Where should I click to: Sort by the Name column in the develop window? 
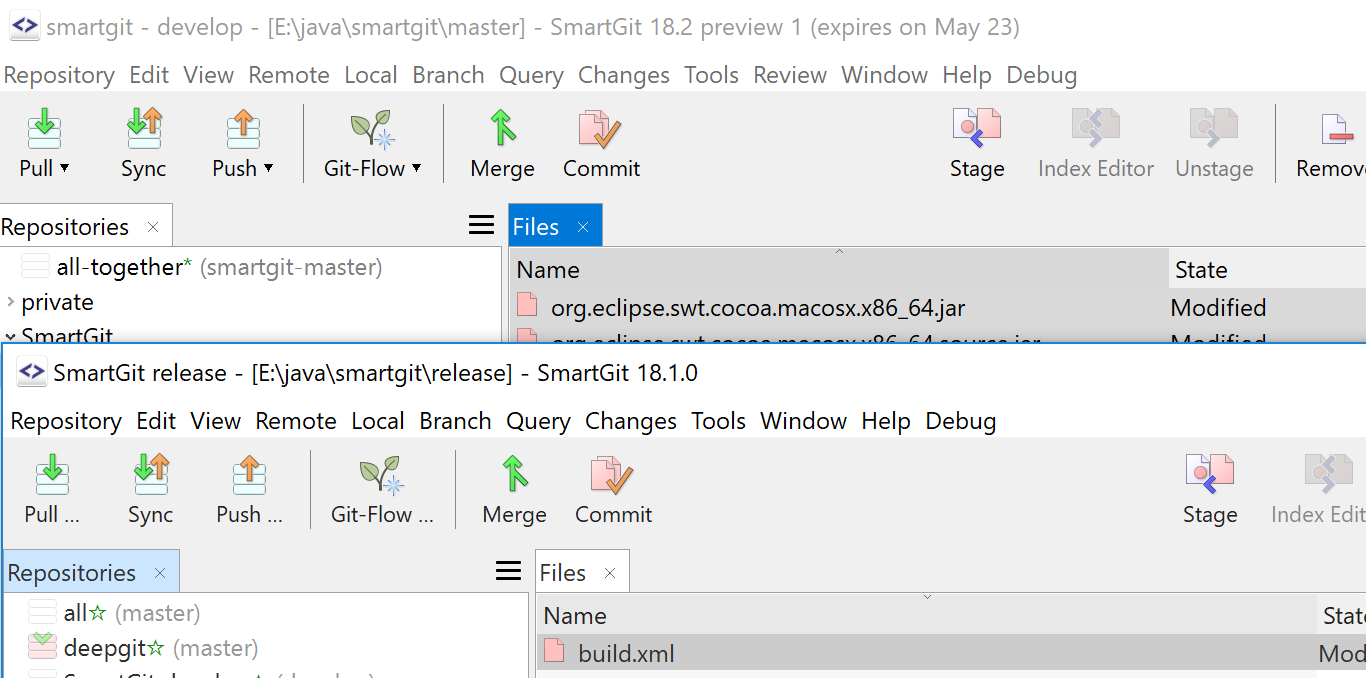(548, 270)
